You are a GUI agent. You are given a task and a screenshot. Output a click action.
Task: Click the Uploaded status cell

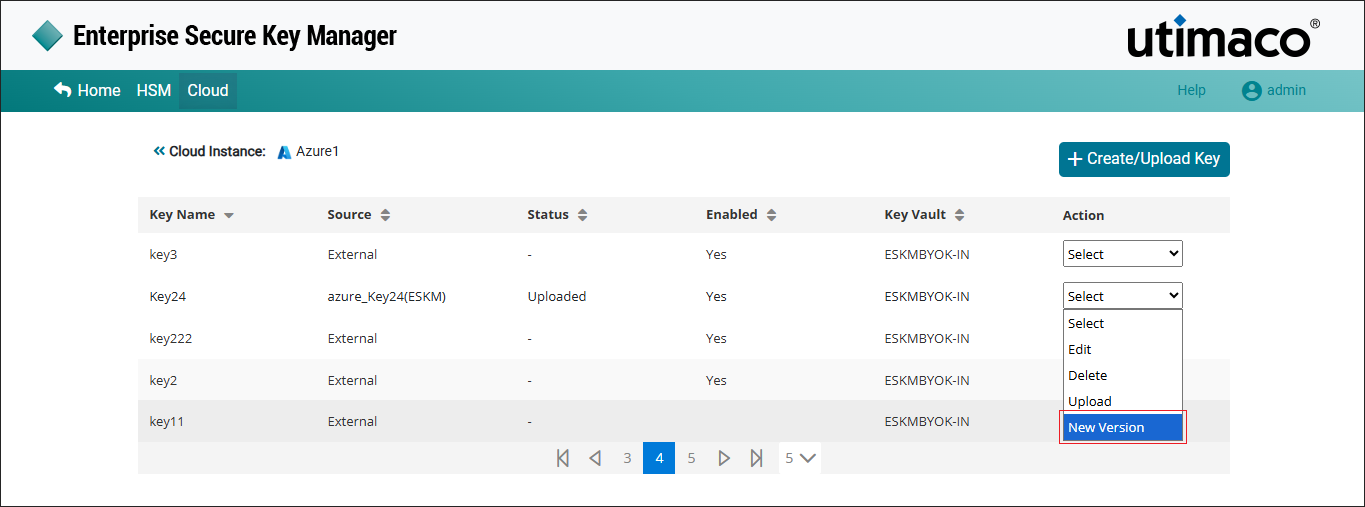(x=557, y=297)
